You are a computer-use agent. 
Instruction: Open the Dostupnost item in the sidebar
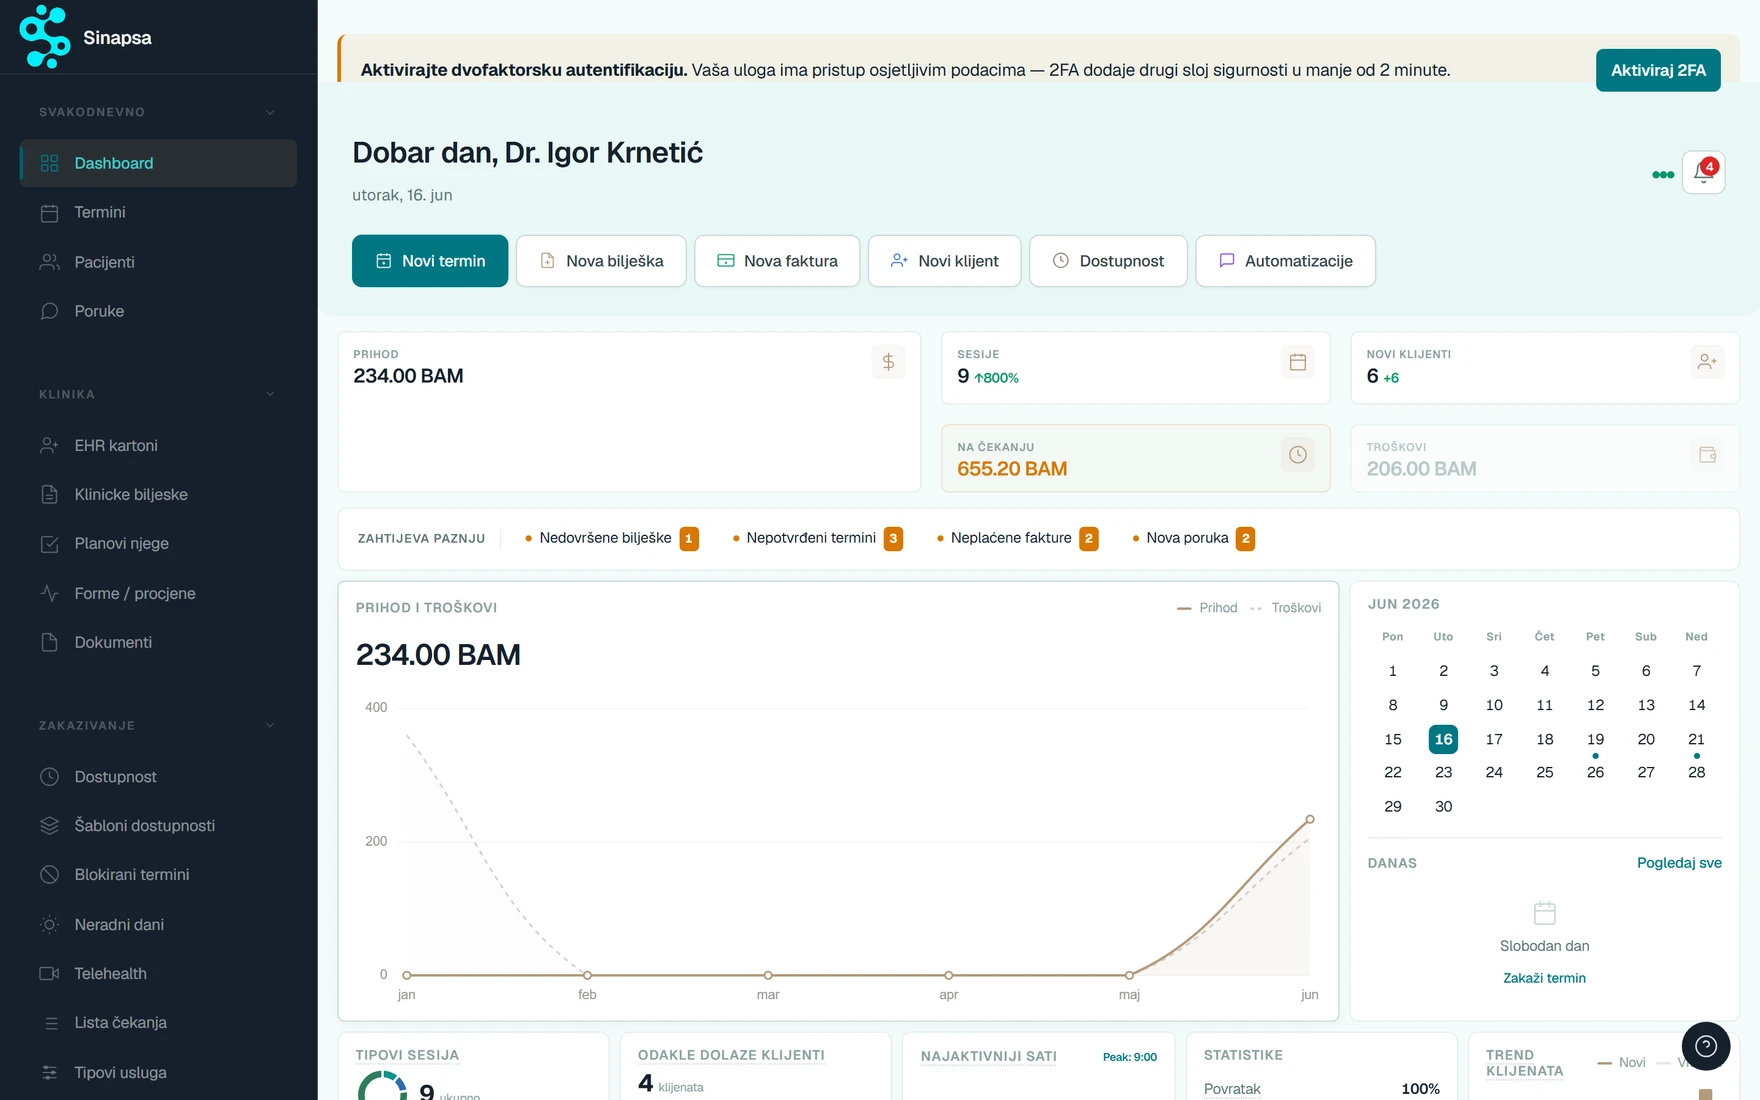[x=158, y=776]
